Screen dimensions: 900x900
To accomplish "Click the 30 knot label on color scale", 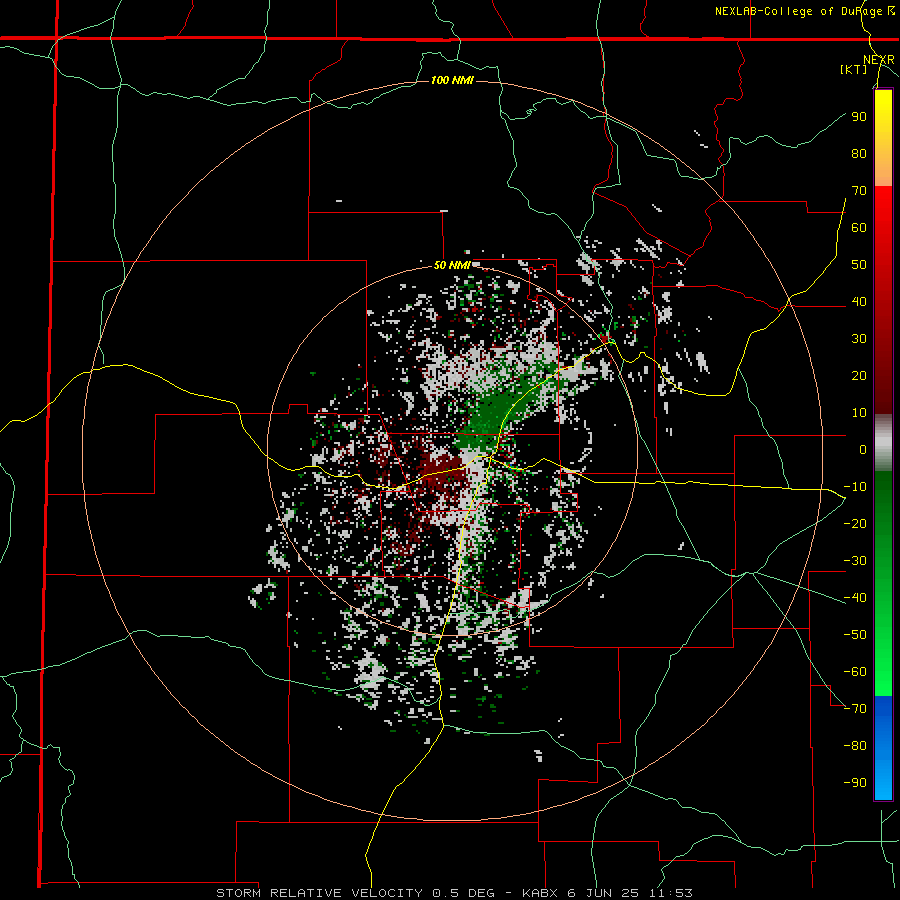I will pyautogui.click(x=859, y=339).
